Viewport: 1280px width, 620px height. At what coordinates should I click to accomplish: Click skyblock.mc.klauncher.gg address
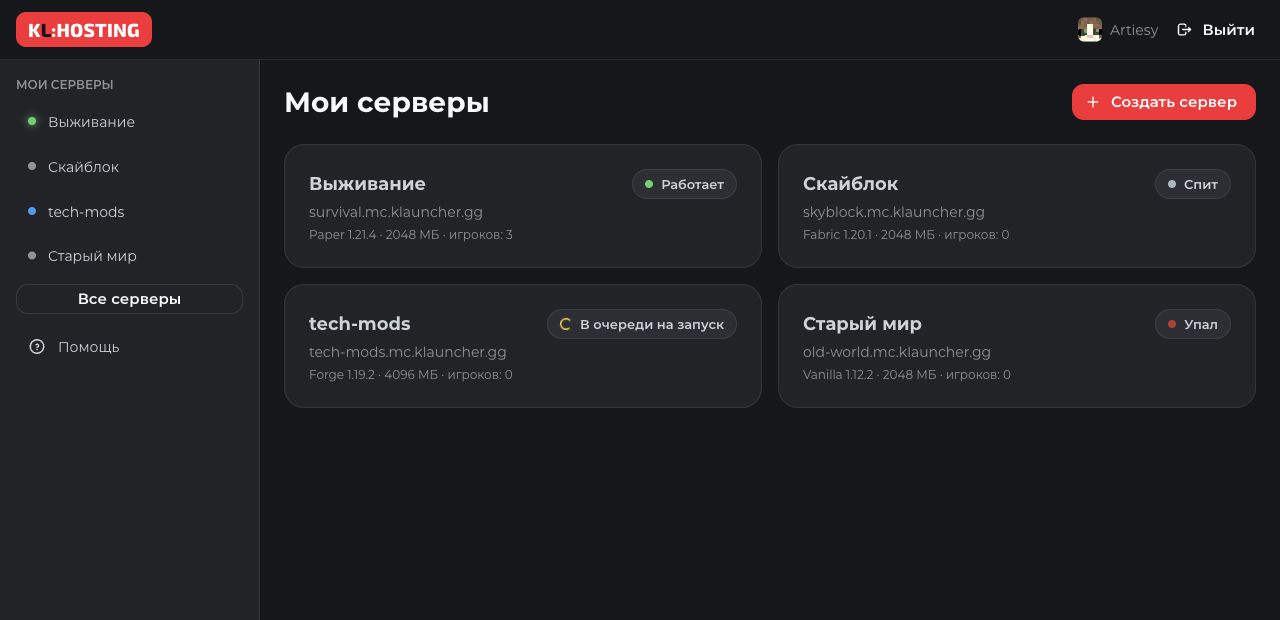[894, 212]
